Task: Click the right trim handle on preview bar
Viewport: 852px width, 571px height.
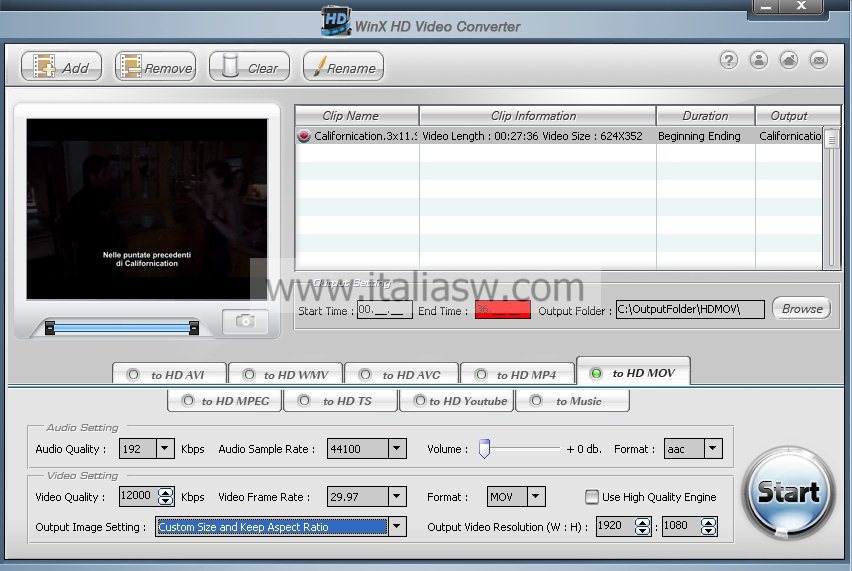Action: pos(193,328)
